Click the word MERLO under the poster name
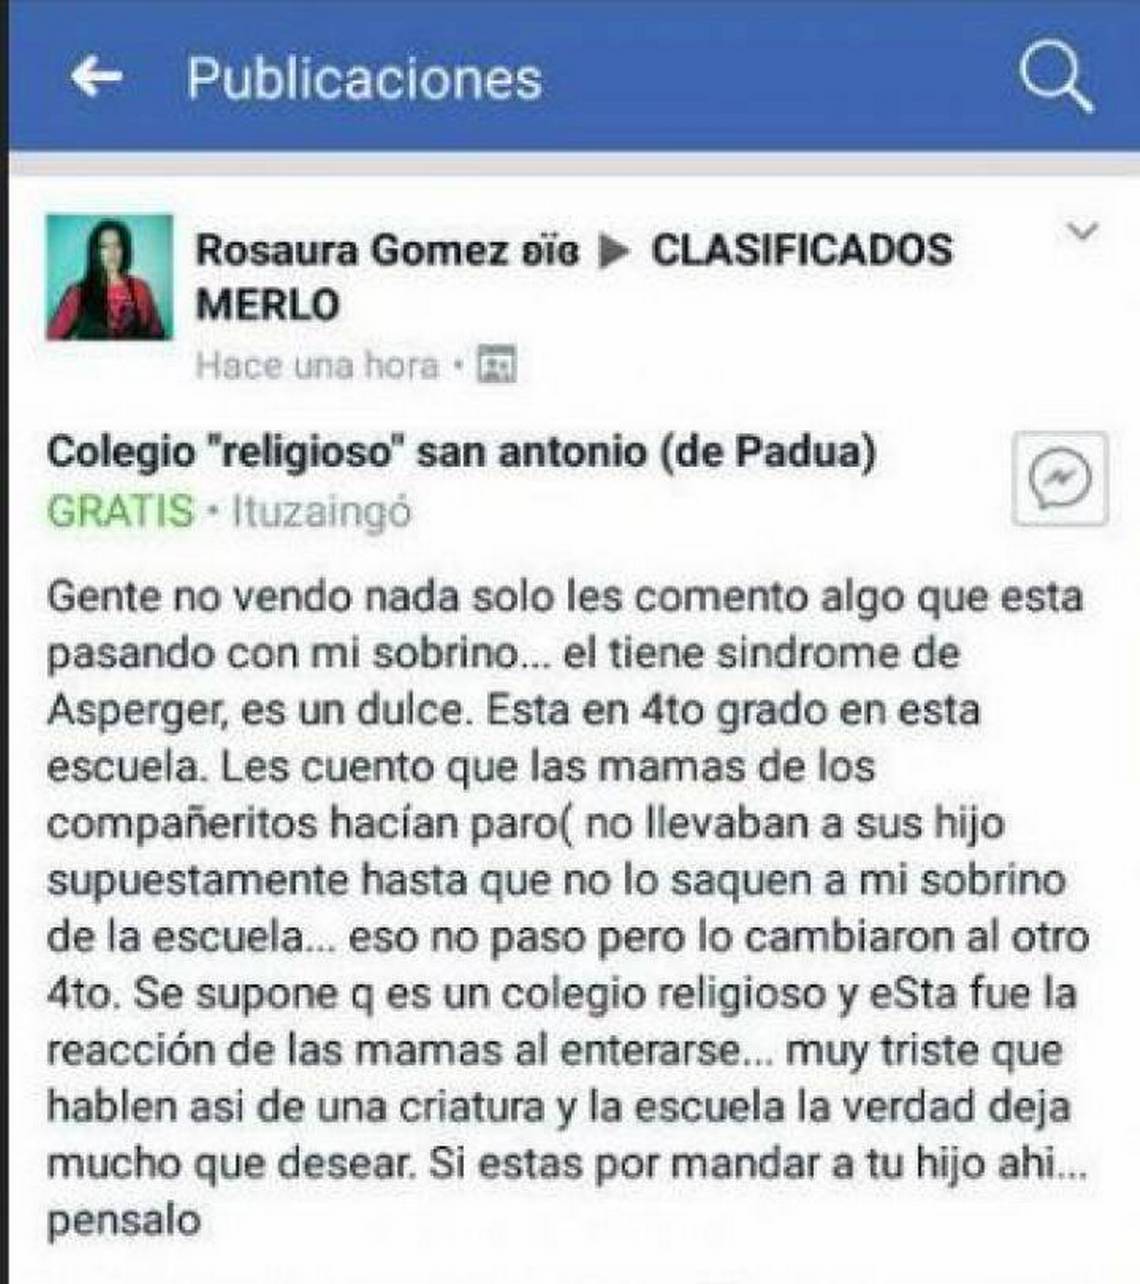This screenshot has height=1284, width=1140. click(268, 305)
